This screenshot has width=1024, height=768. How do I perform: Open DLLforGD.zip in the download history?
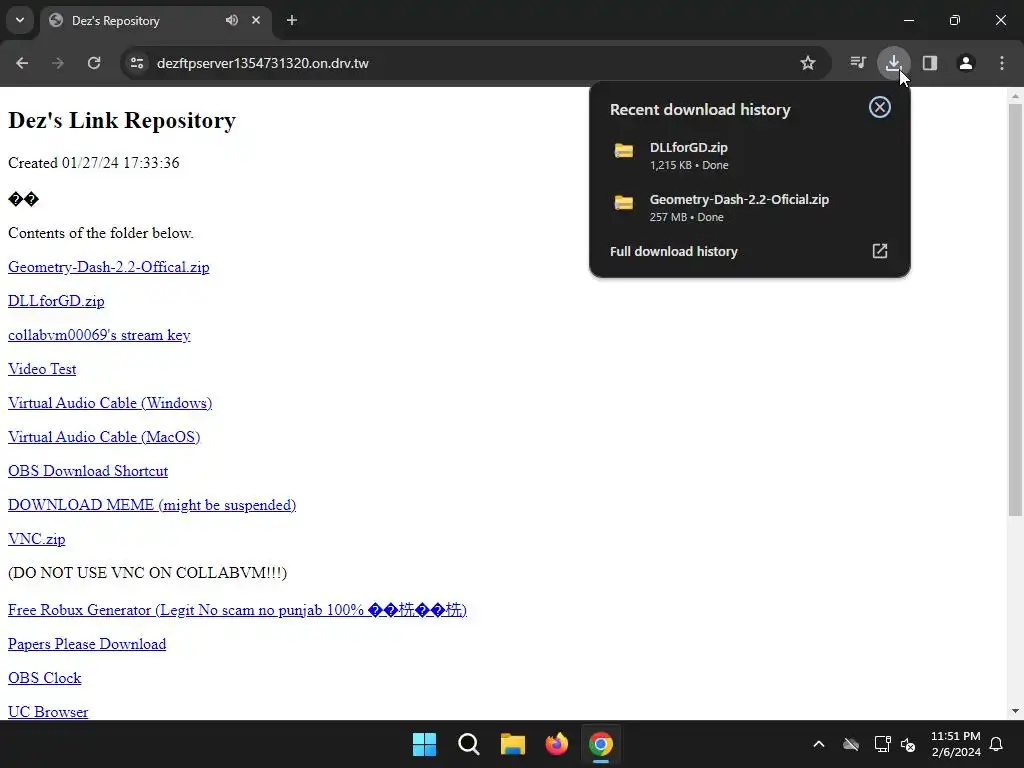749,155
